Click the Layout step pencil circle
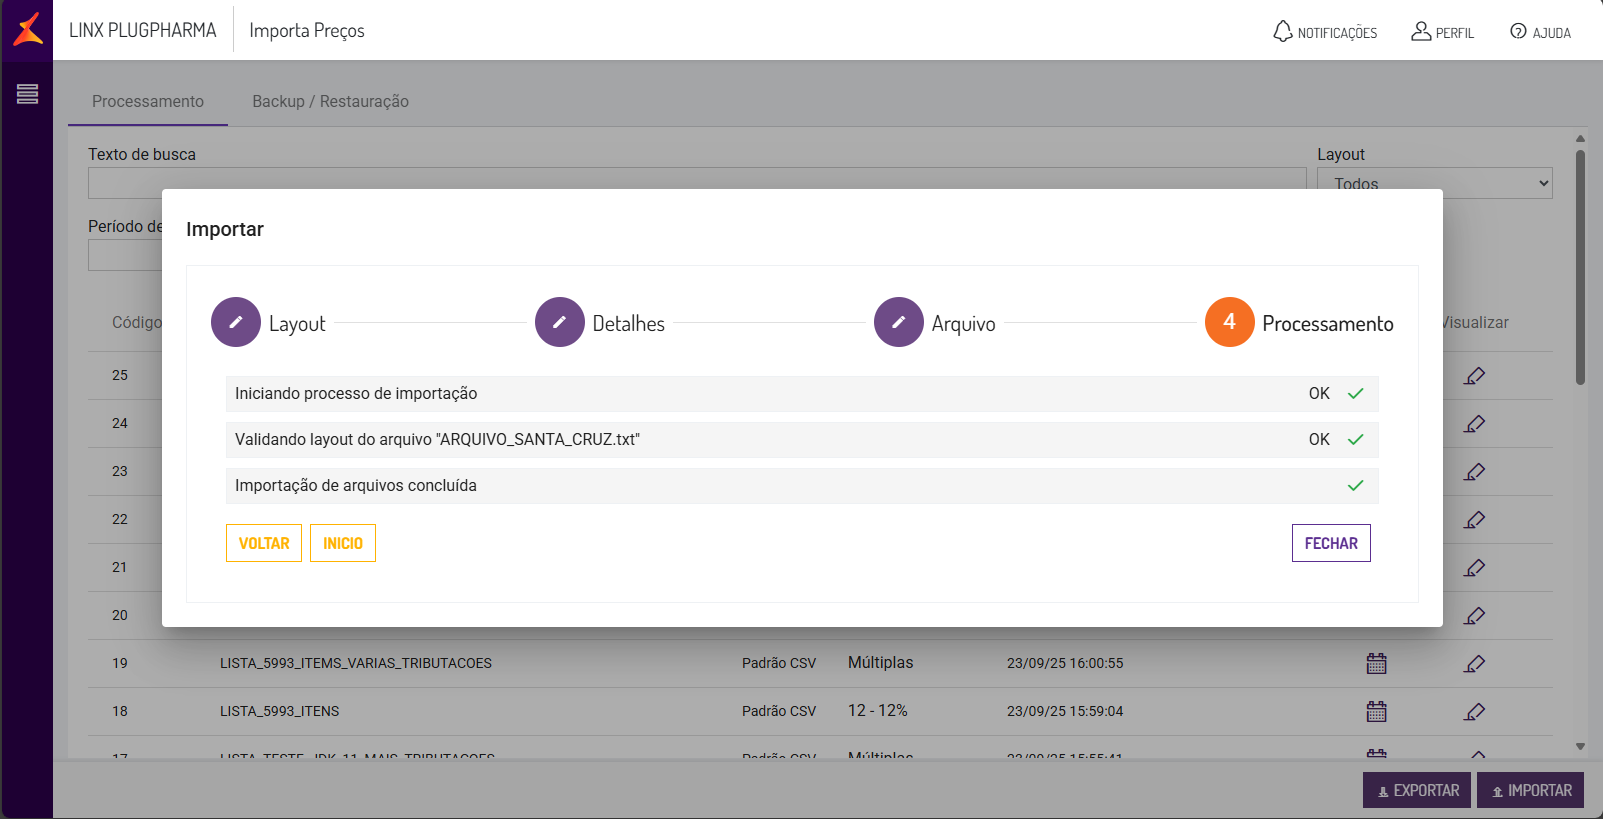 tap(236, 322)
